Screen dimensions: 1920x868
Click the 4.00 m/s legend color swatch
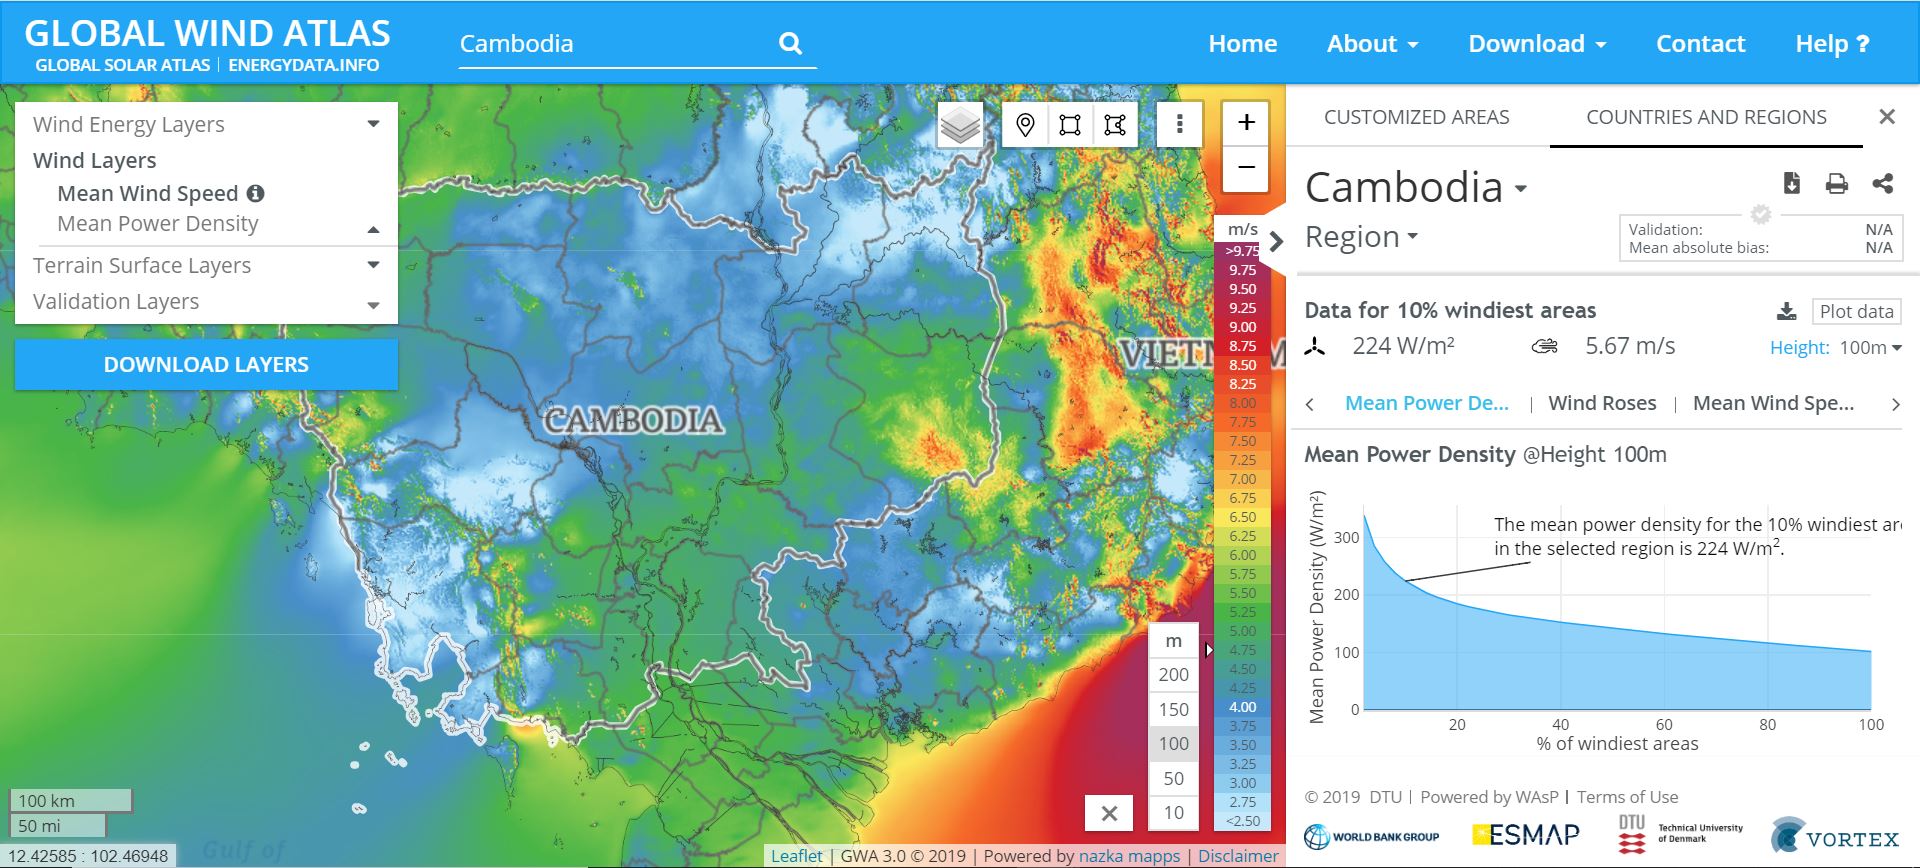point(1242,707)
